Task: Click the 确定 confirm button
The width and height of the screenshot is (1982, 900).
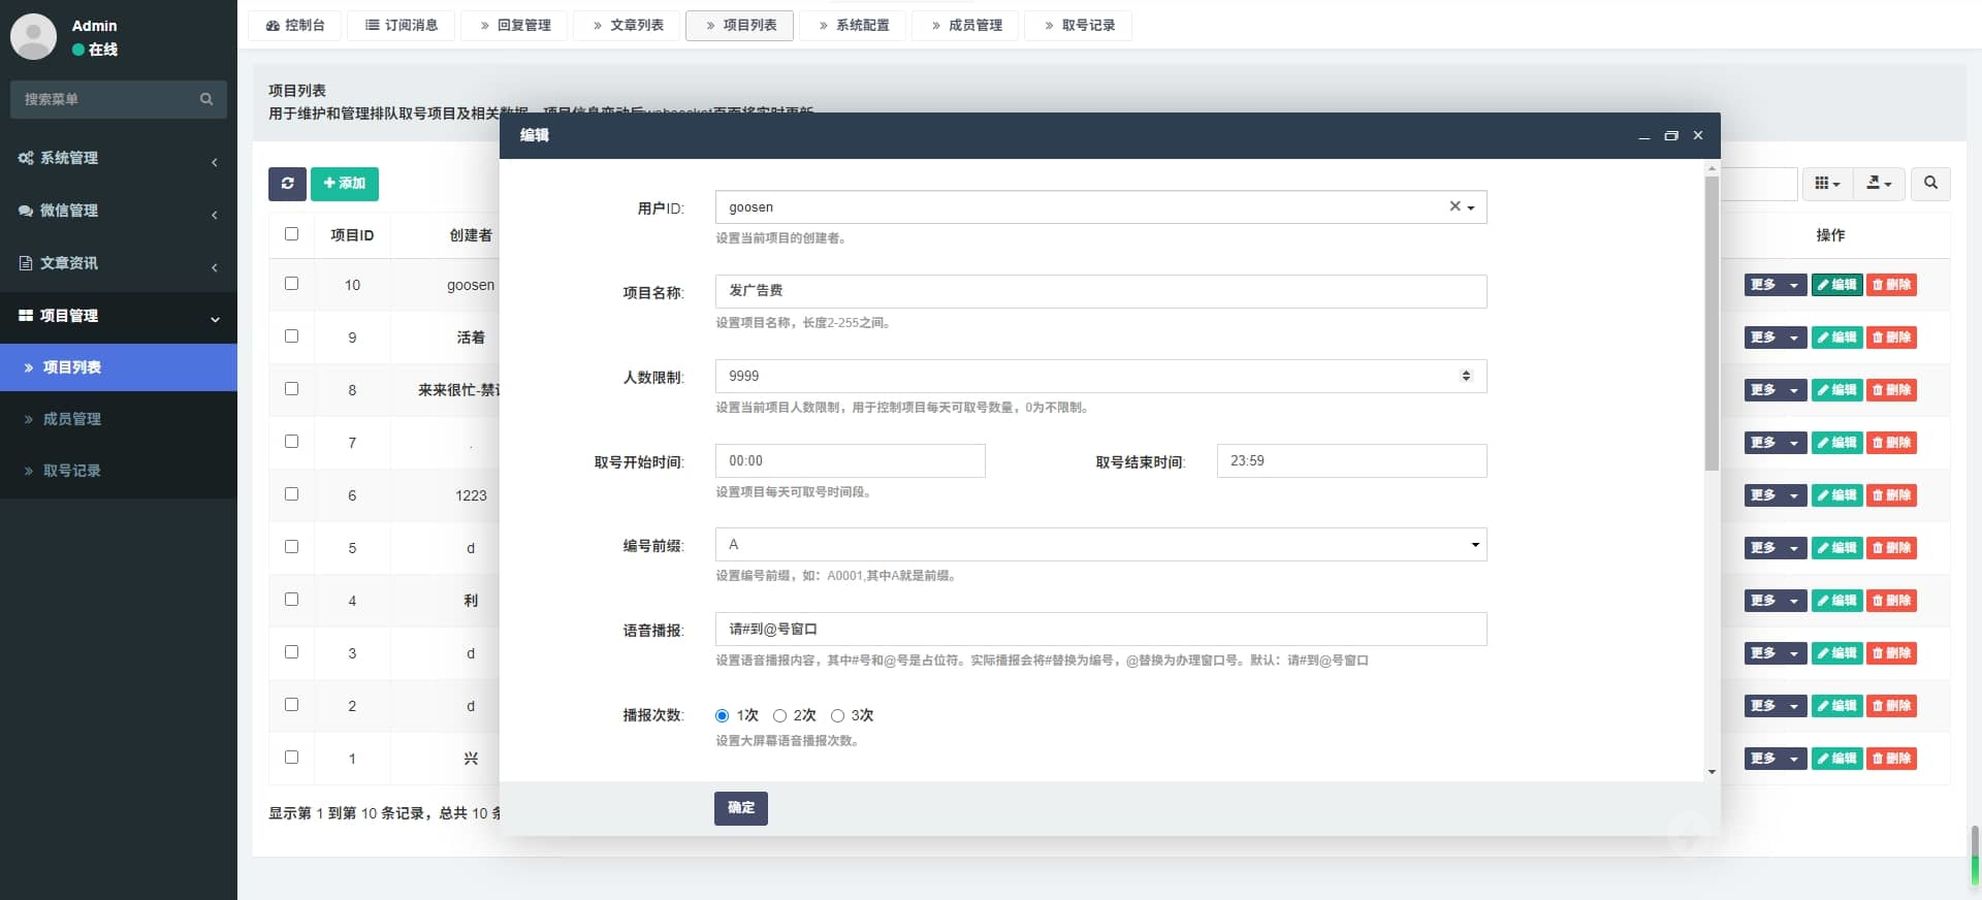Action: tap(740, 808)
